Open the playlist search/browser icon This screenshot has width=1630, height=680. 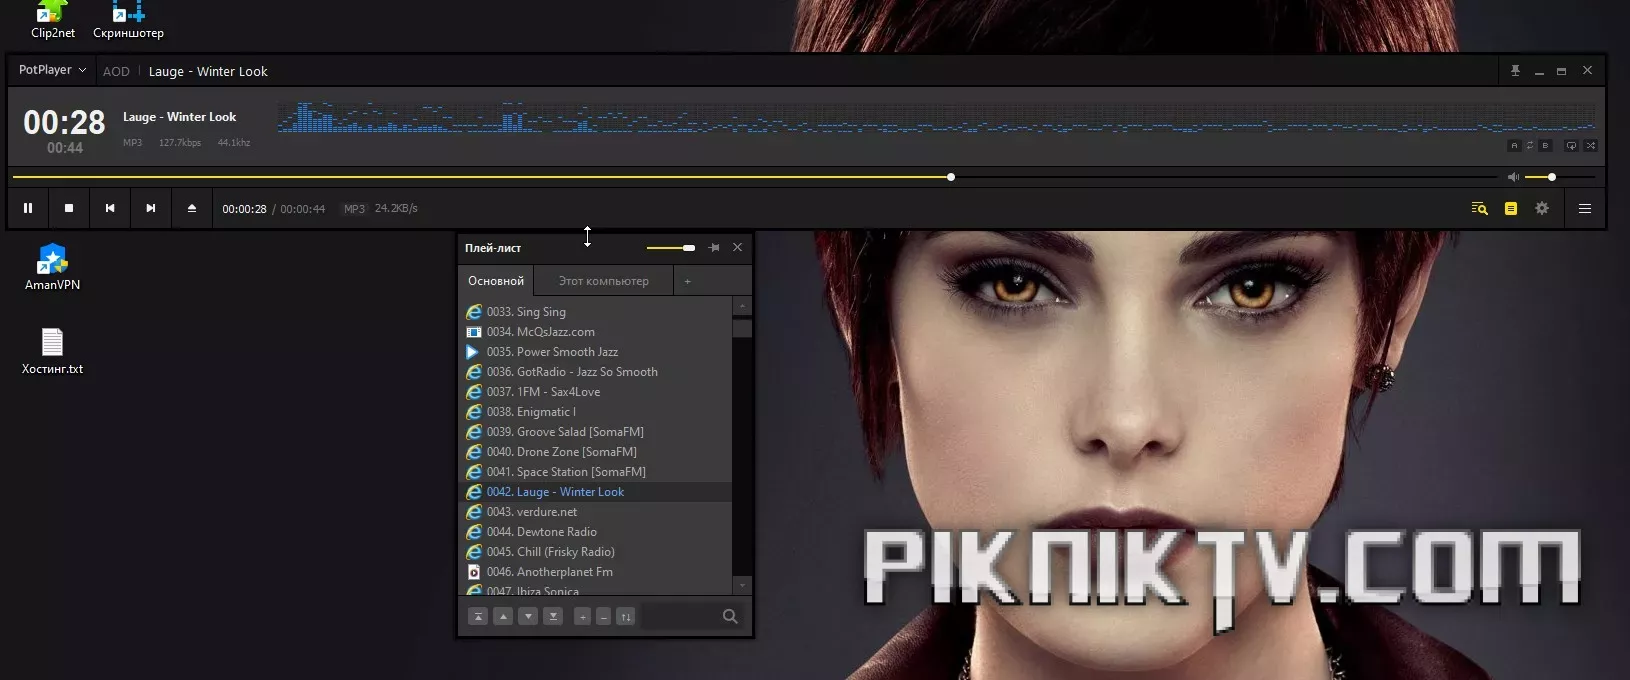click(x=1479, y=208)
